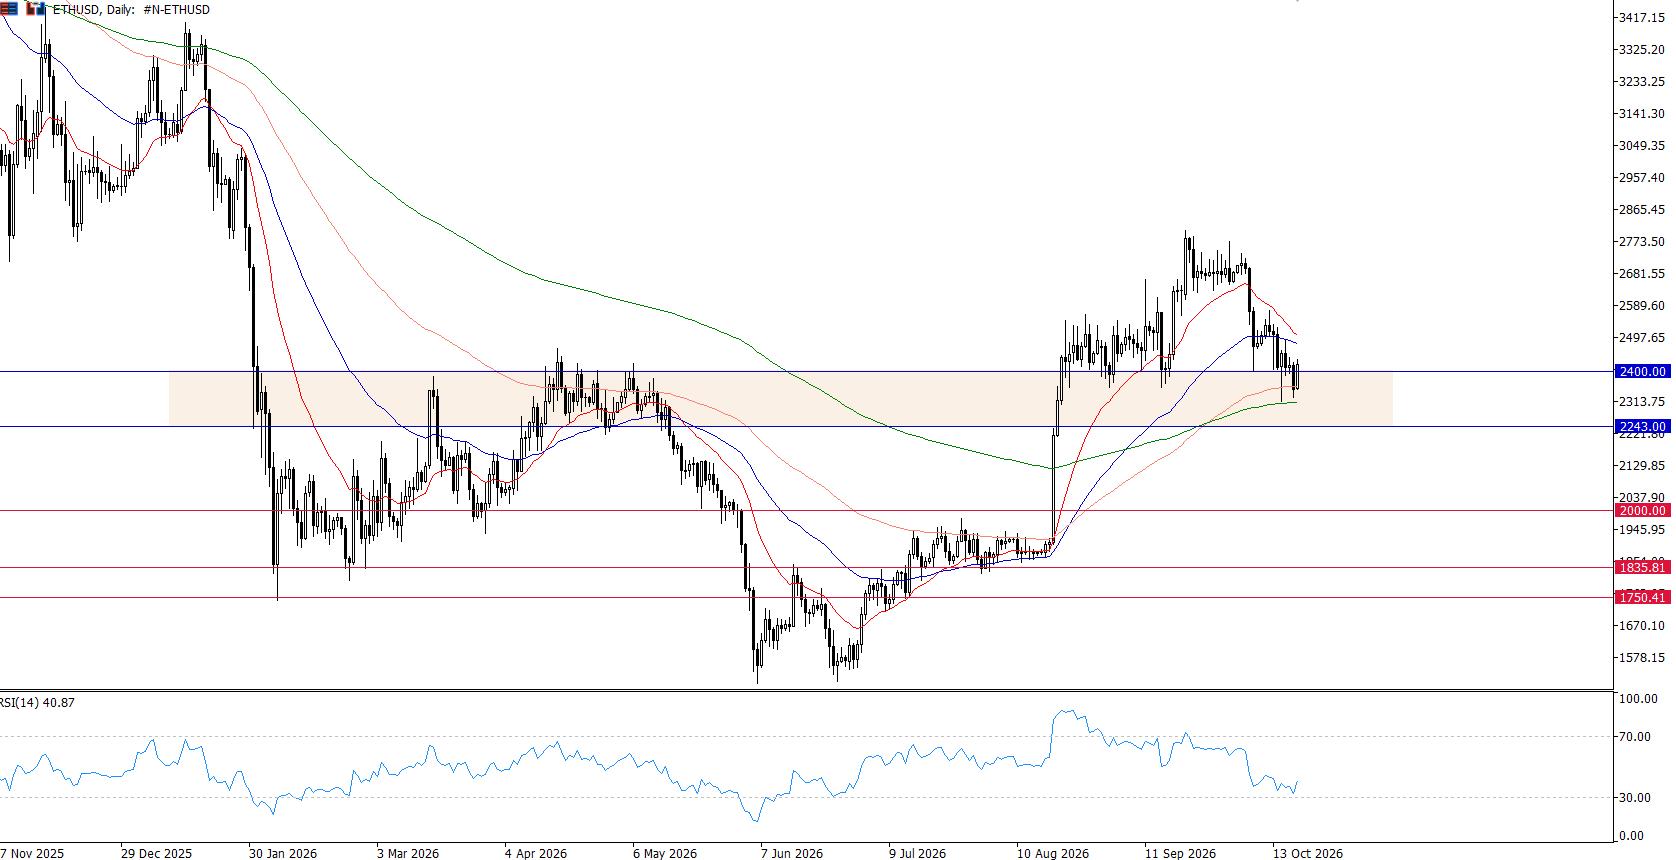
Task: Click the 29 Dec 2025 date label
Action: (x=156, y=854)
